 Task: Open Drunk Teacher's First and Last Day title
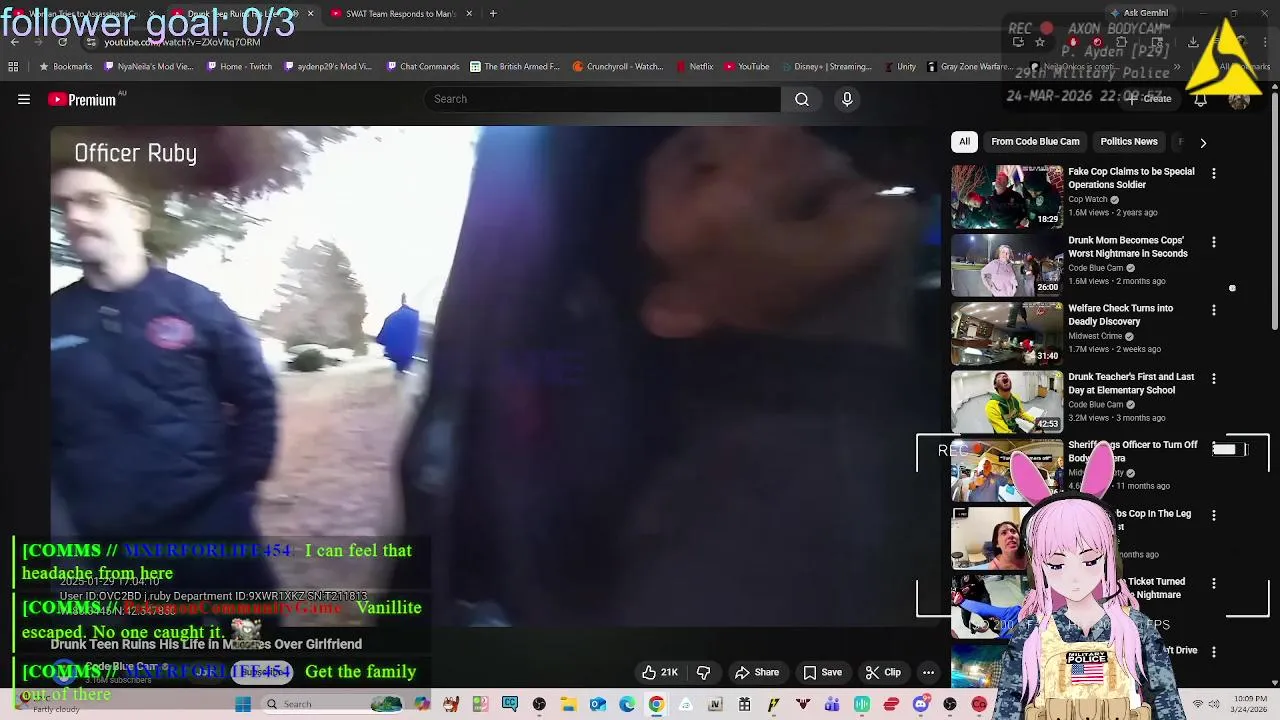(1131, 383)
